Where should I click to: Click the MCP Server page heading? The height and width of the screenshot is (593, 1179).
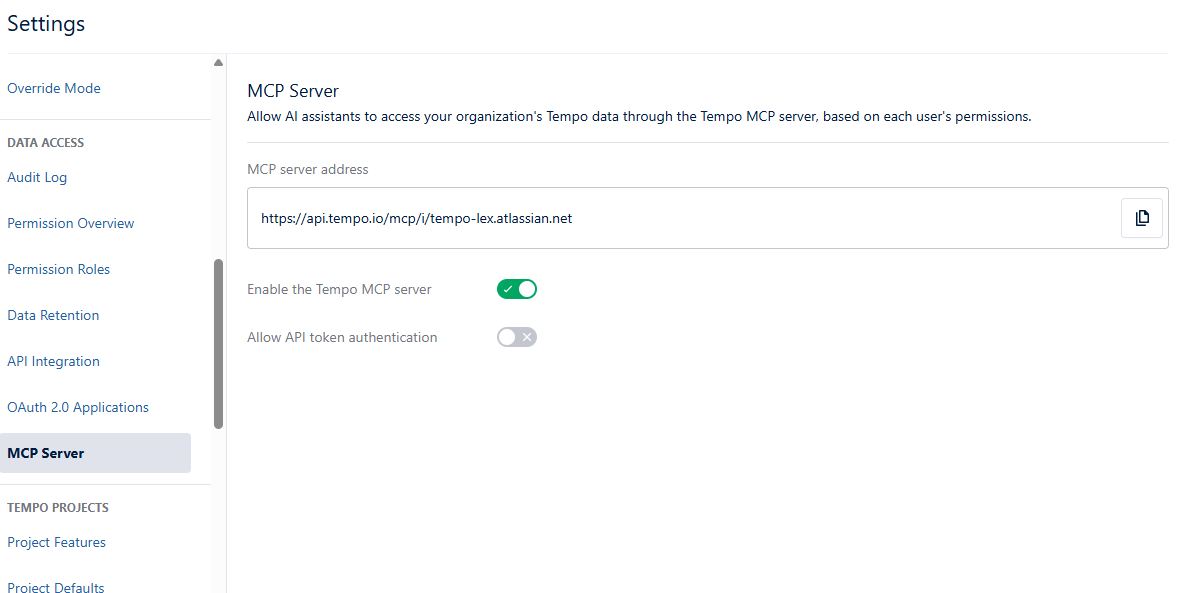293,91
